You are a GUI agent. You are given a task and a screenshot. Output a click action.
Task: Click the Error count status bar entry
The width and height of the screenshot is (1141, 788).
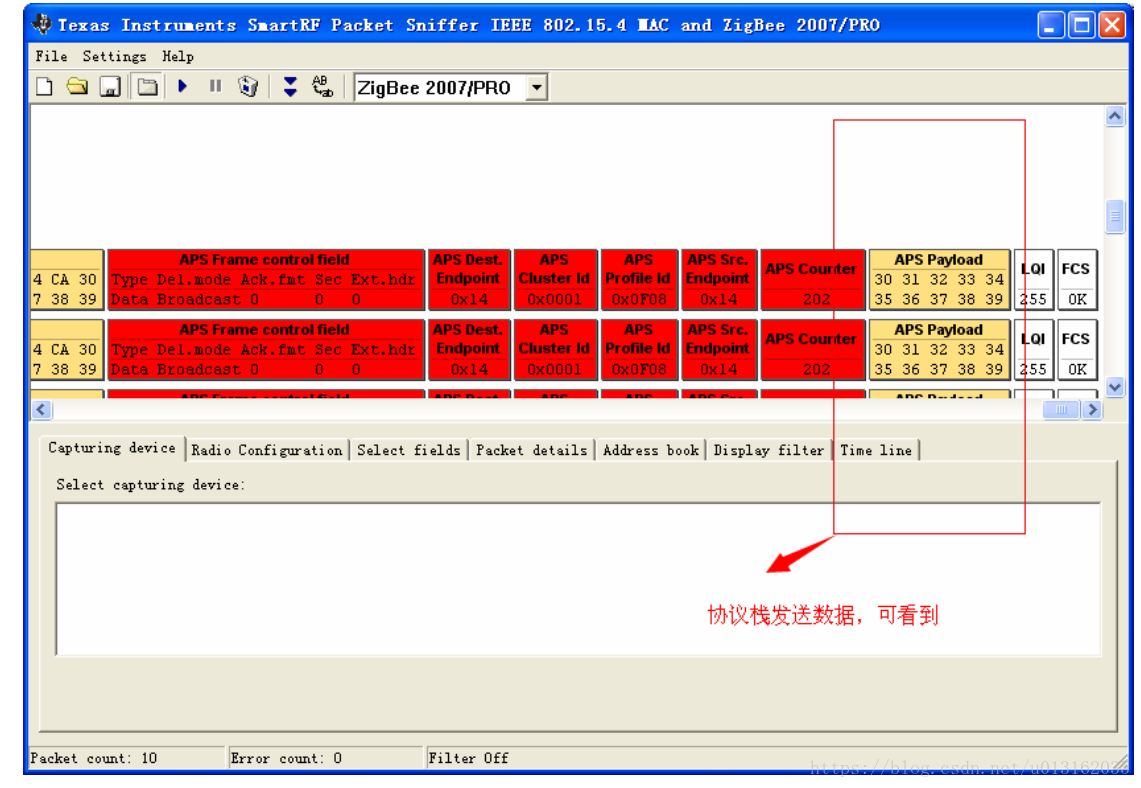click(325, 758)
